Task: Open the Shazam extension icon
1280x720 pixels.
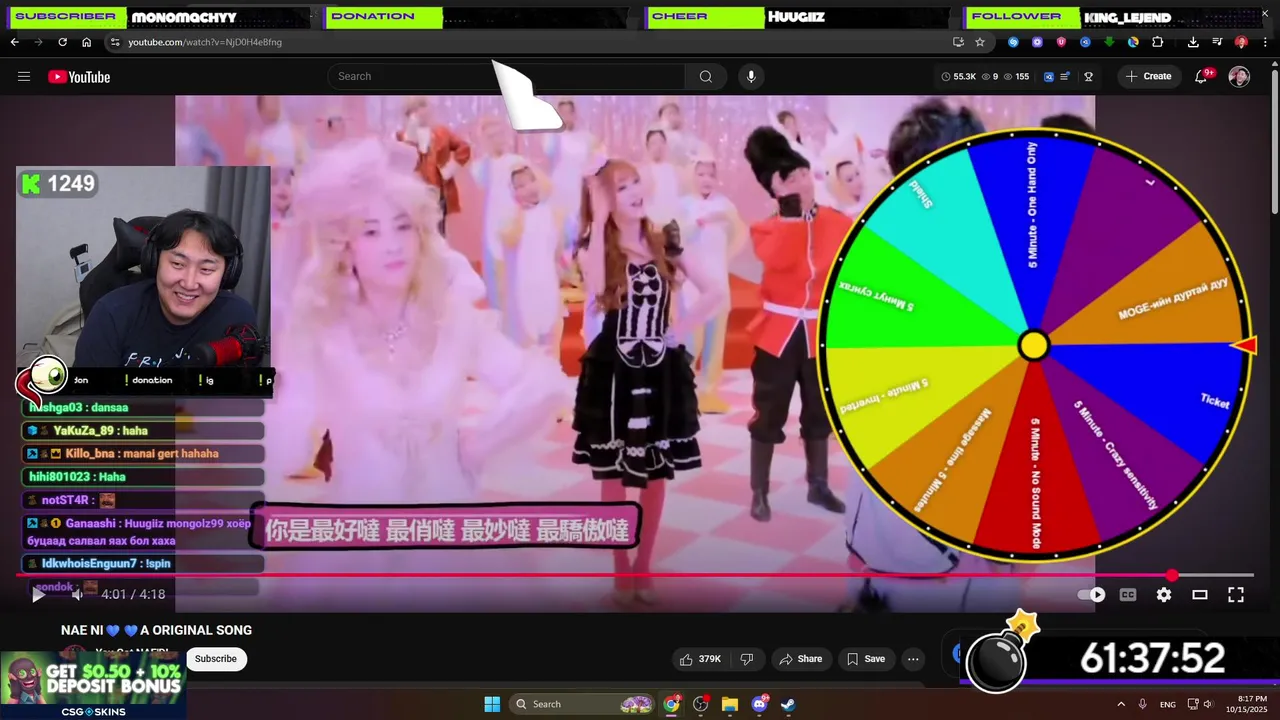Action: (1013, 42)
